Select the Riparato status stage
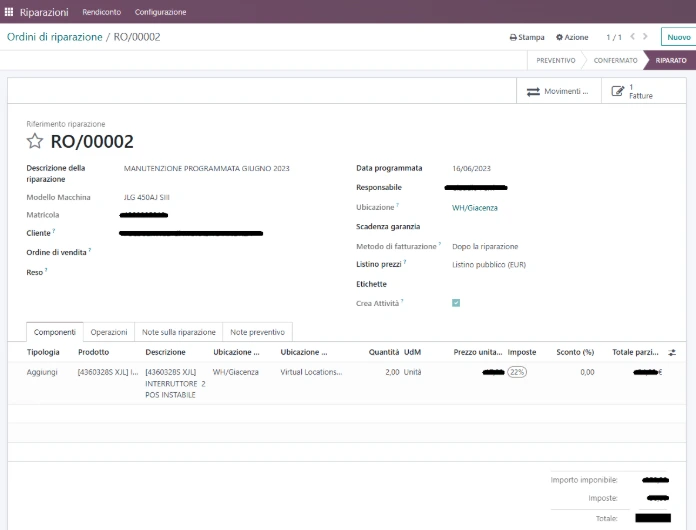696x530 pixels. tap(671, 60)
